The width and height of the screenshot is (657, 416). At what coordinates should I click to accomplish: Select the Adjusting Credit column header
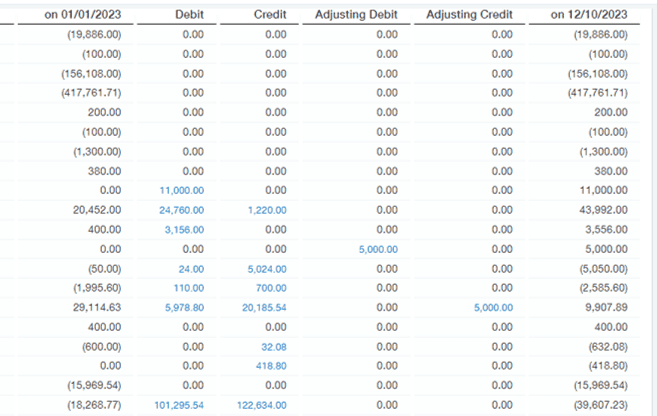(469, 15)
